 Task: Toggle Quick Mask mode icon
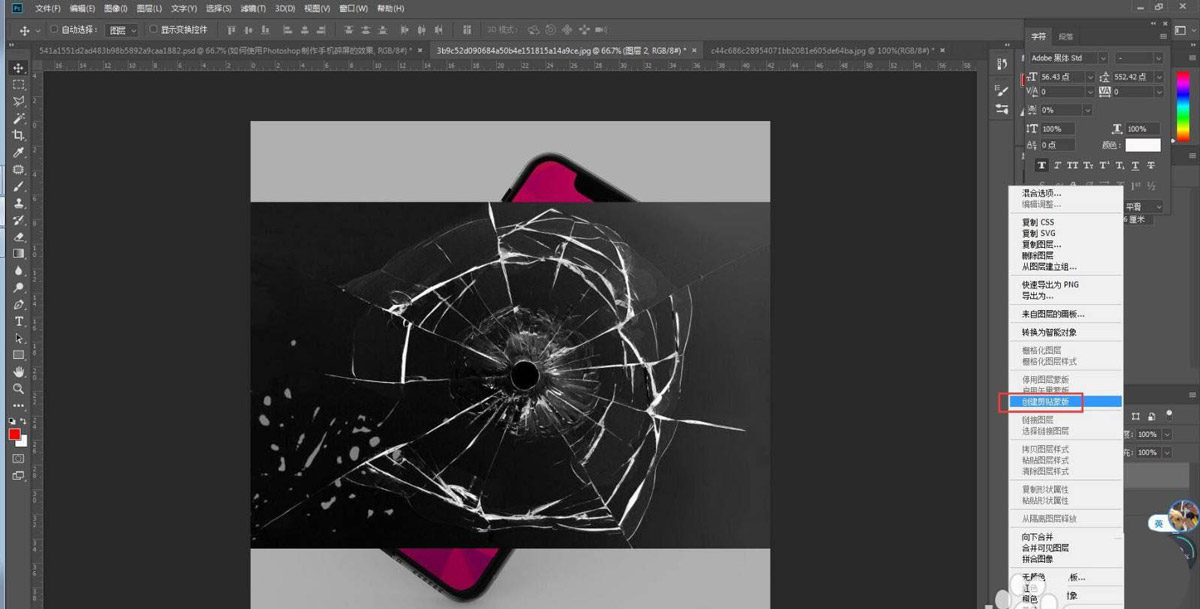coord(18,458)
